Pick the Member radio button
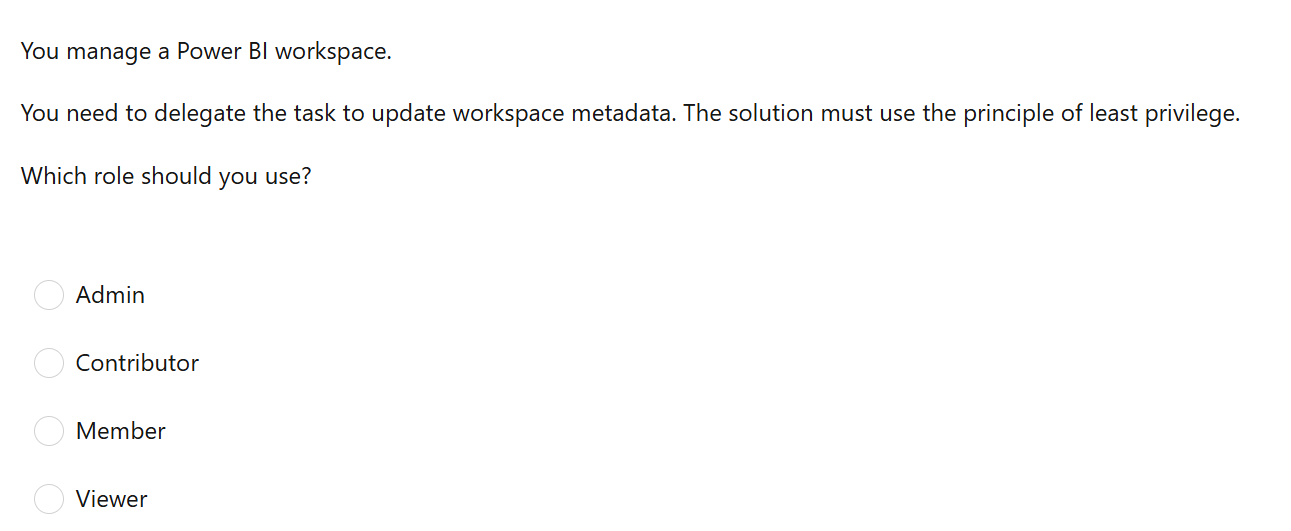The height and width of the screenshot is (531, 1291). (49, 431)
